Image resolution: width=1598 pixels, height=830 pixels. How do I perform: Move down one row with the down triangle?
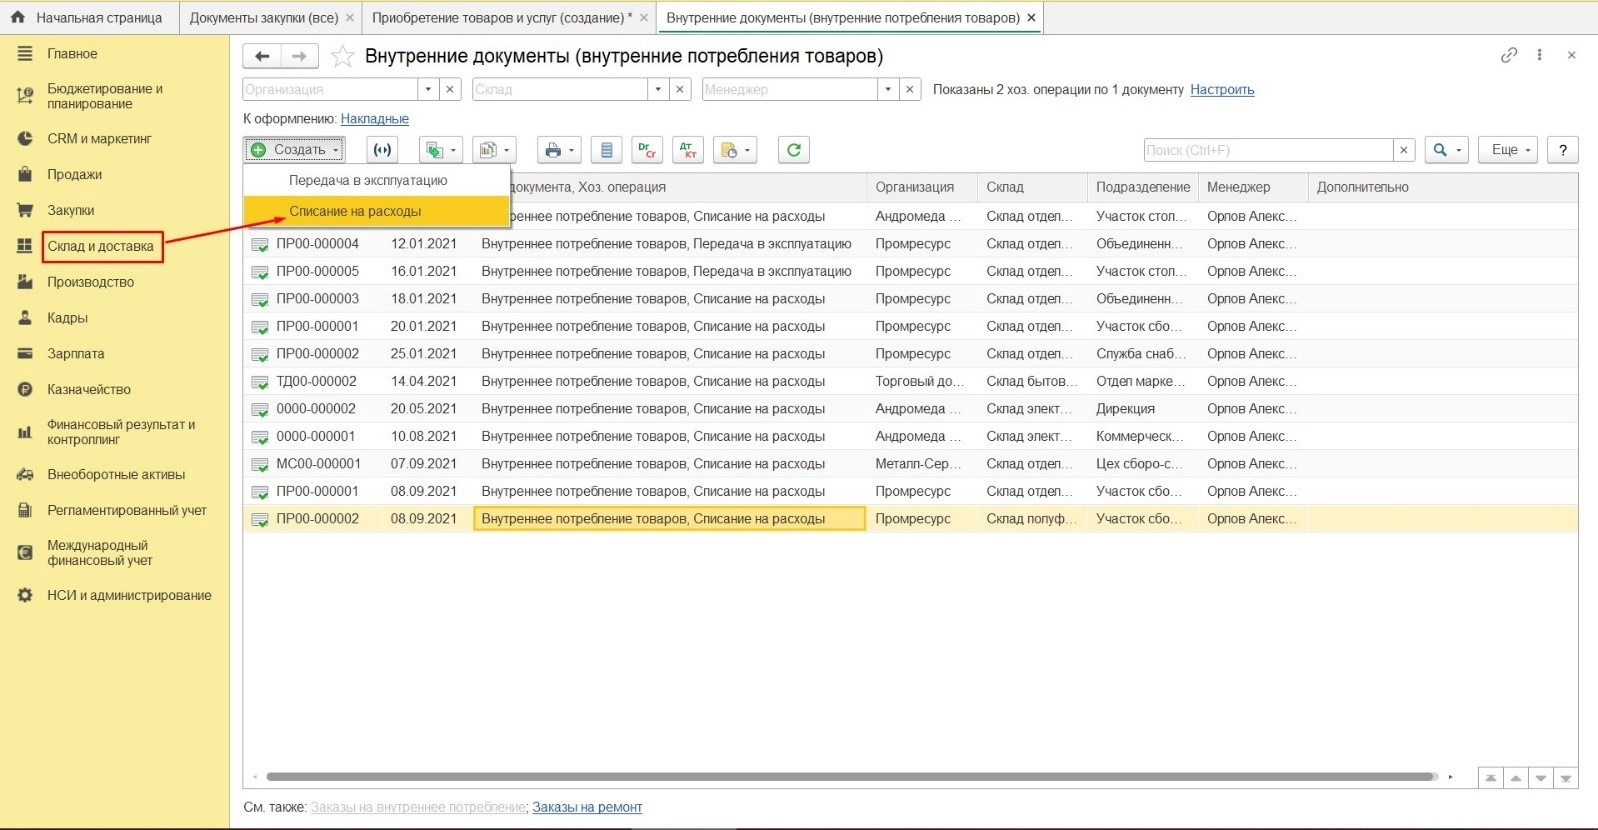tap(1541, 778)
